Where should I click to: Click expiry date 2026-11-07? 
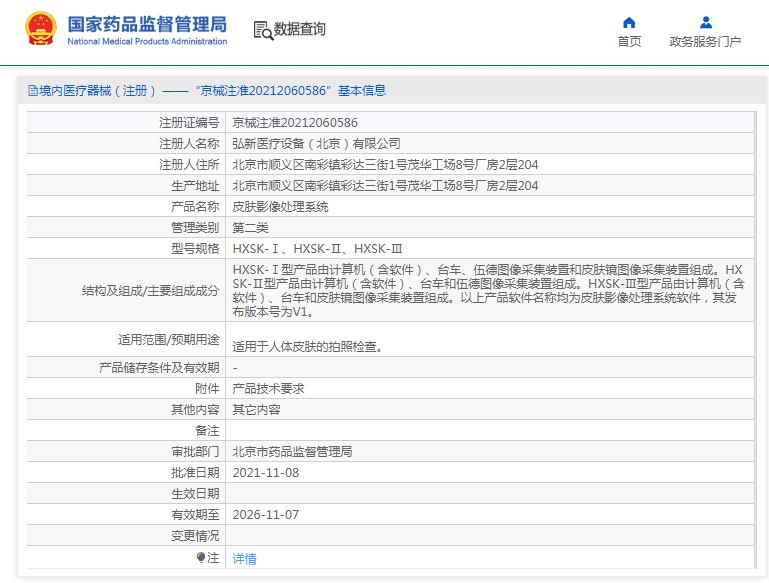(x=265, y=515)
